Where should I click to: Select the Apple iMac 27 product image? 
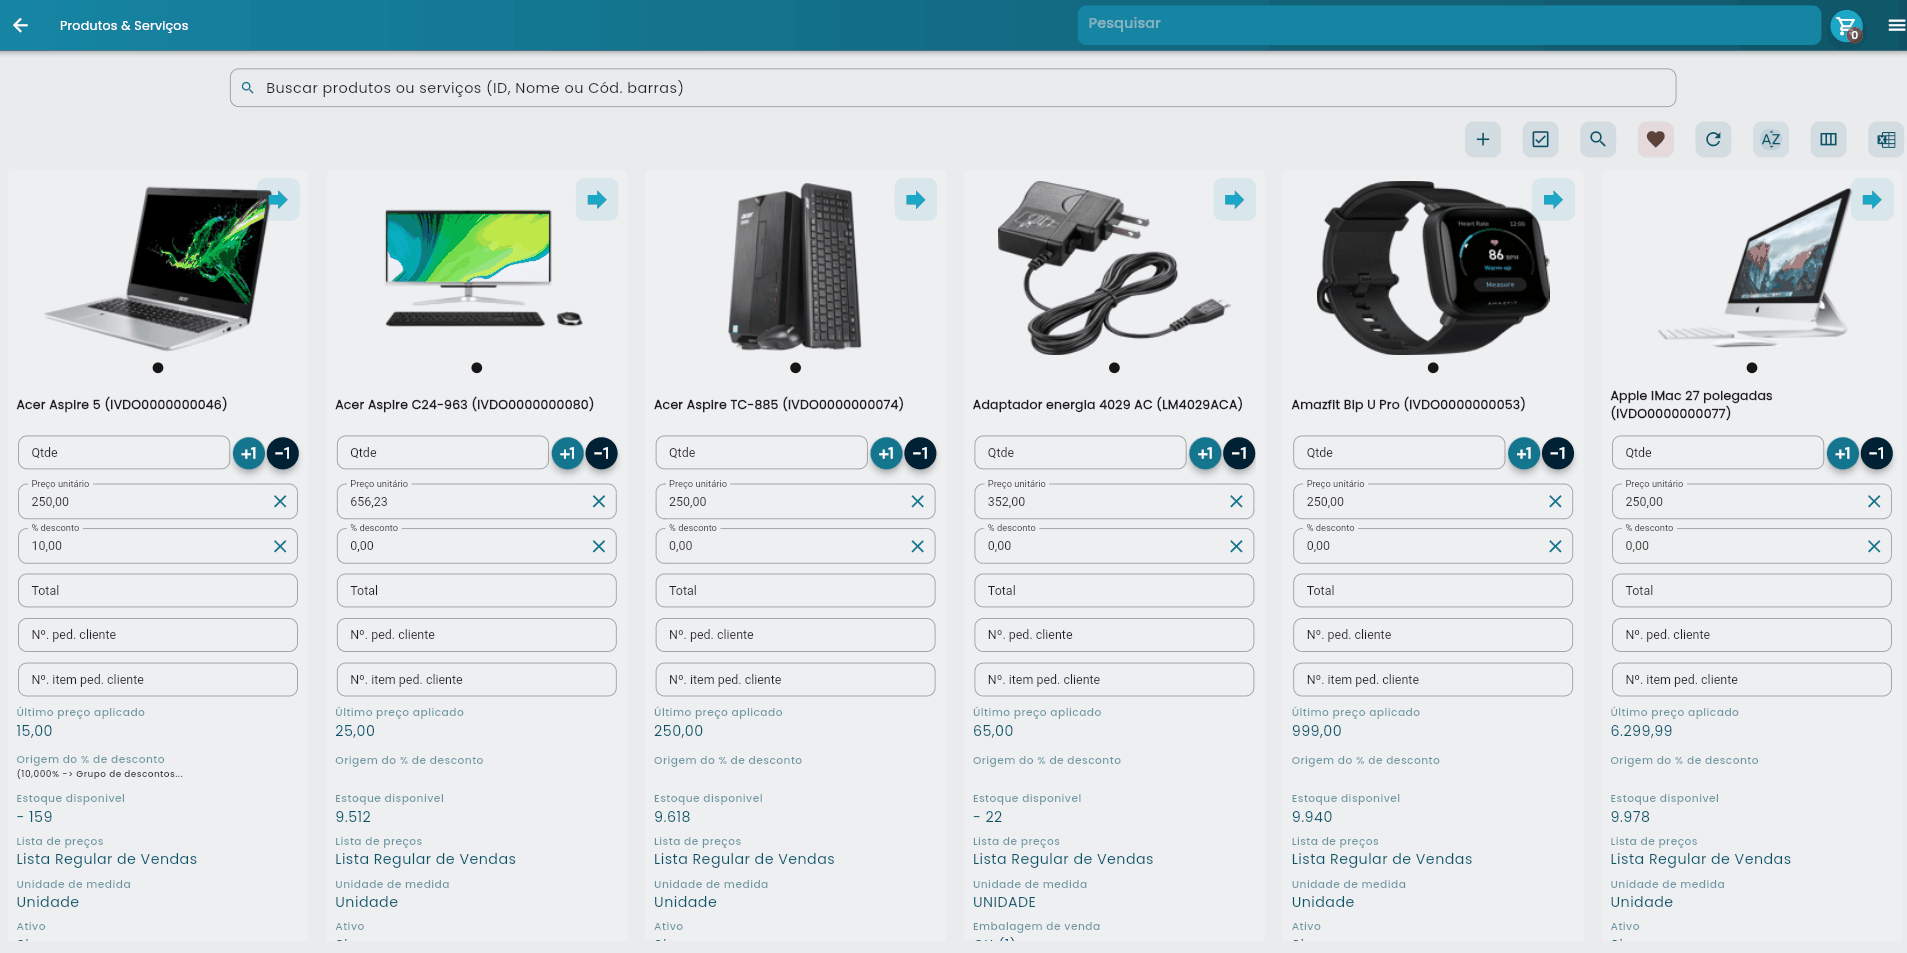pyautogui.click(x=1750, y=268)
